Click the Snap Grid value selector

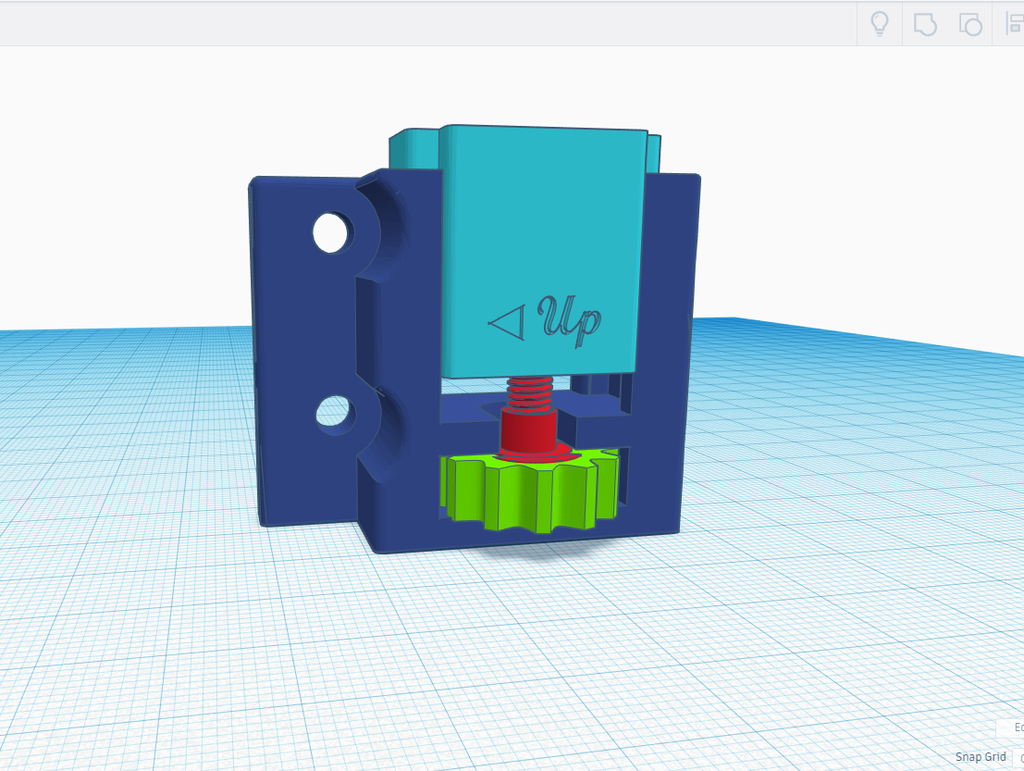tap(1018, 757)
